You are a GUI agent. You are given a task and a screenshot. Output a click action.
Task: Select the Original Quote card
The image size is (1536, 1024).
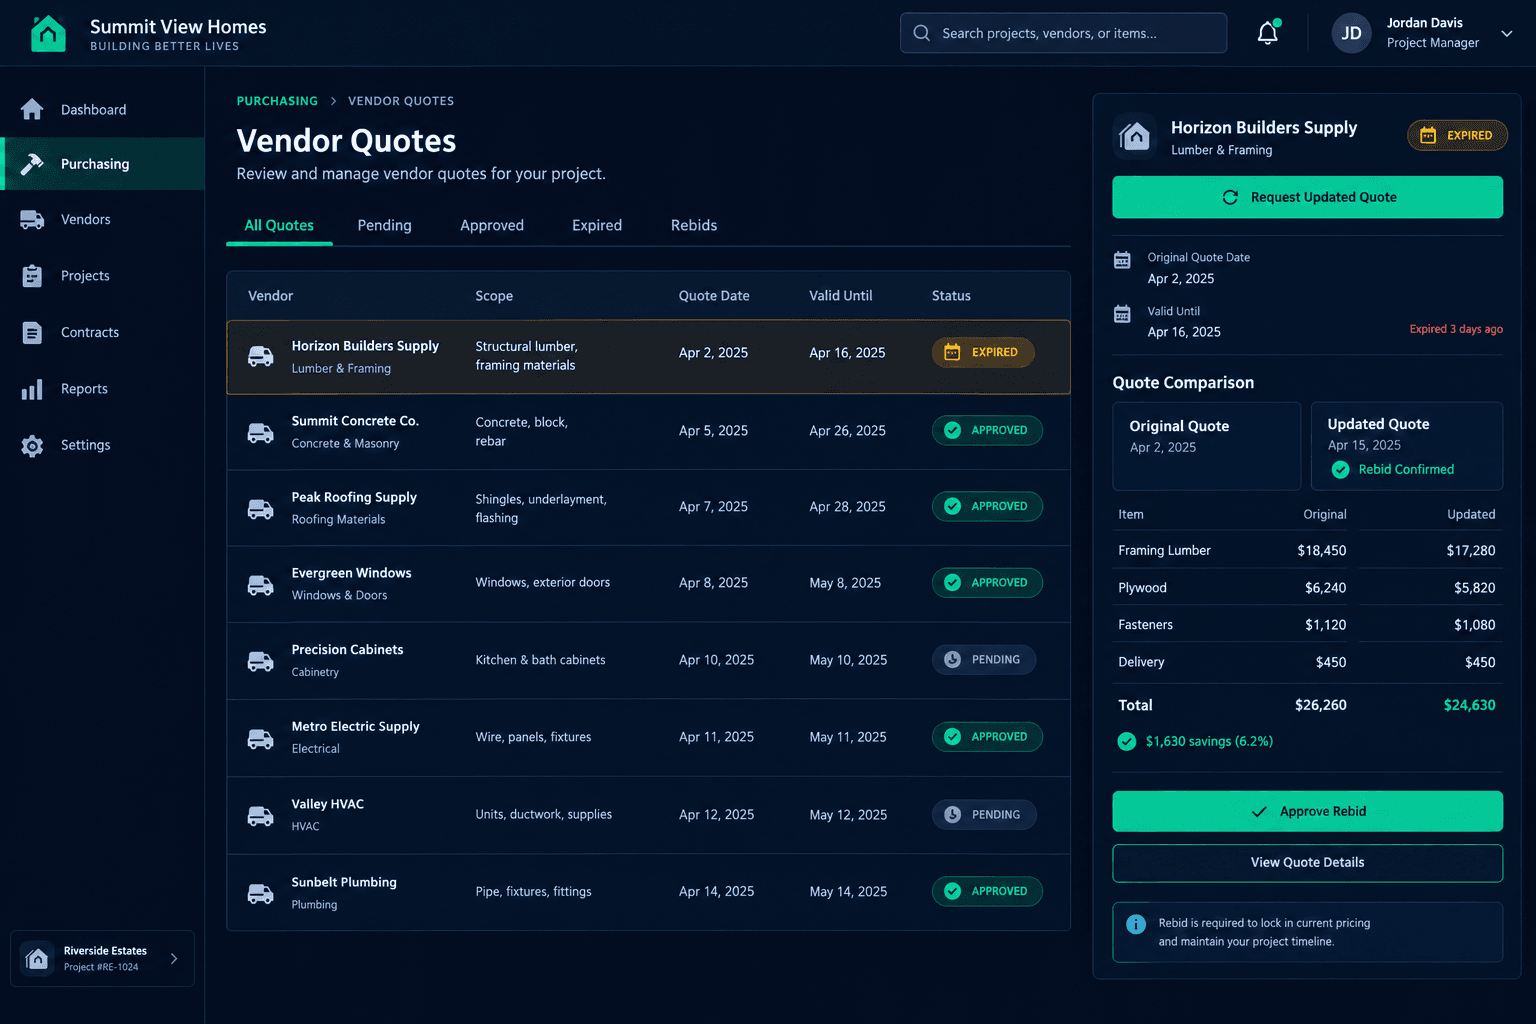pos(1207,446)
